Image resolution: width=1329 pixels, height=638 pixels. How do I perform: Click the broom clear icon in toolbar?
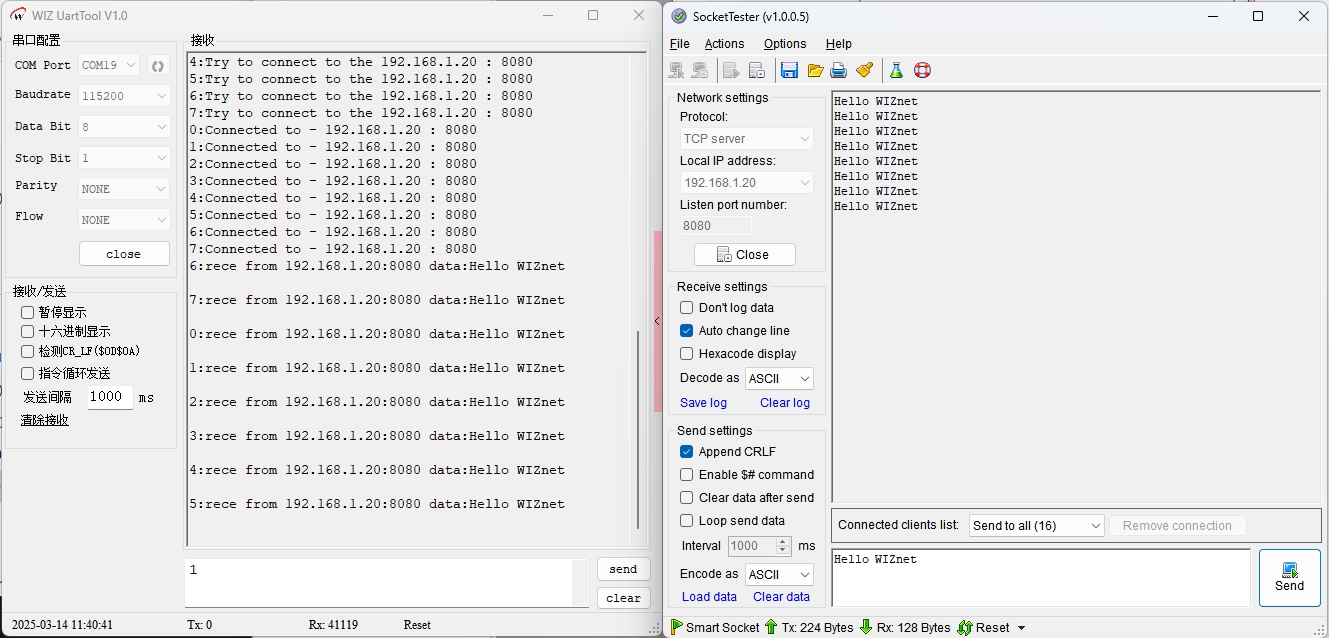click(865, 70)
